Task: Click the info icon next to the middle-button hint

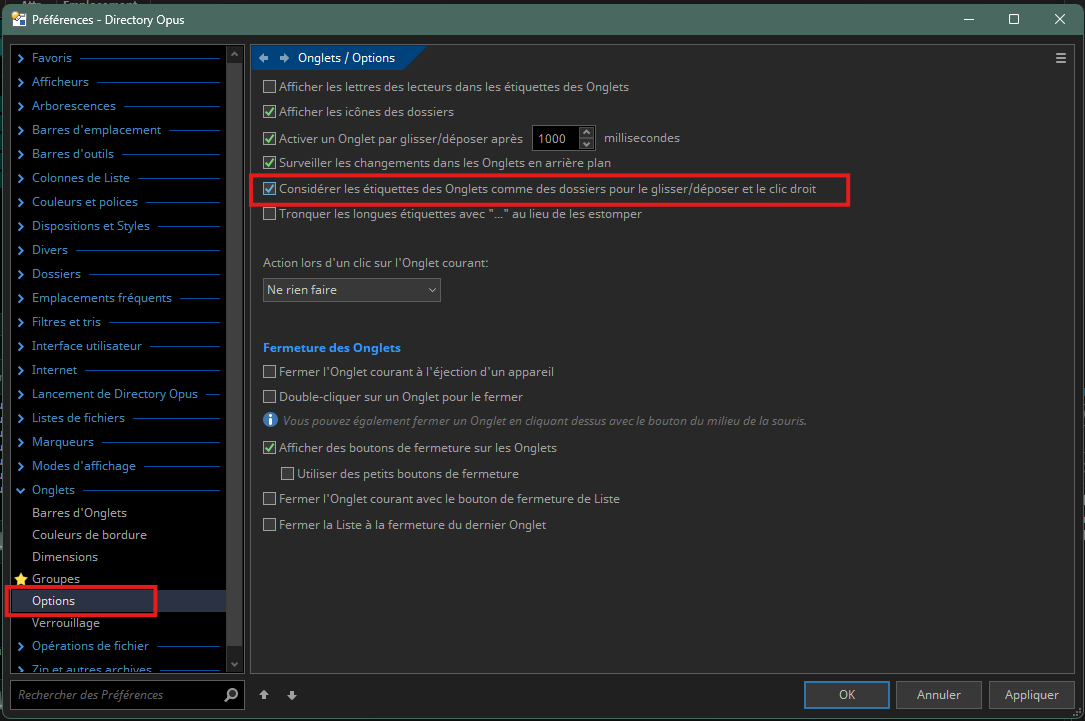Action: pos(271,420)
